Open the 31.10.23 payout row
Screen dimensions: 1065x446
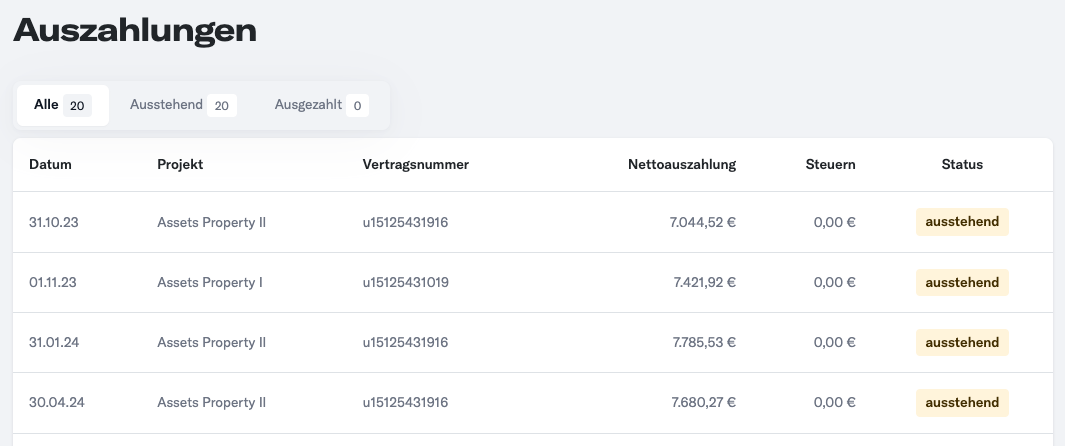coord(532,222)
